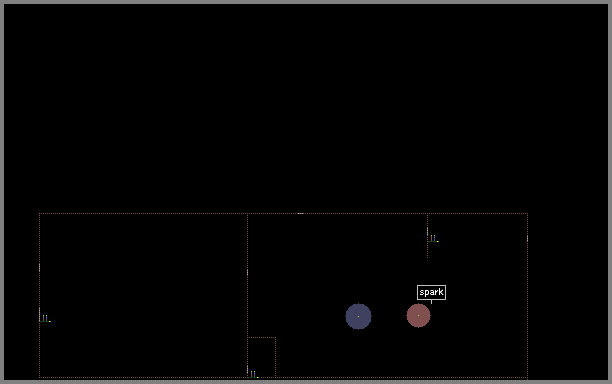Click the 'spark' name label
This screenshot has width=612, height=384.
(x=431, y=292)
